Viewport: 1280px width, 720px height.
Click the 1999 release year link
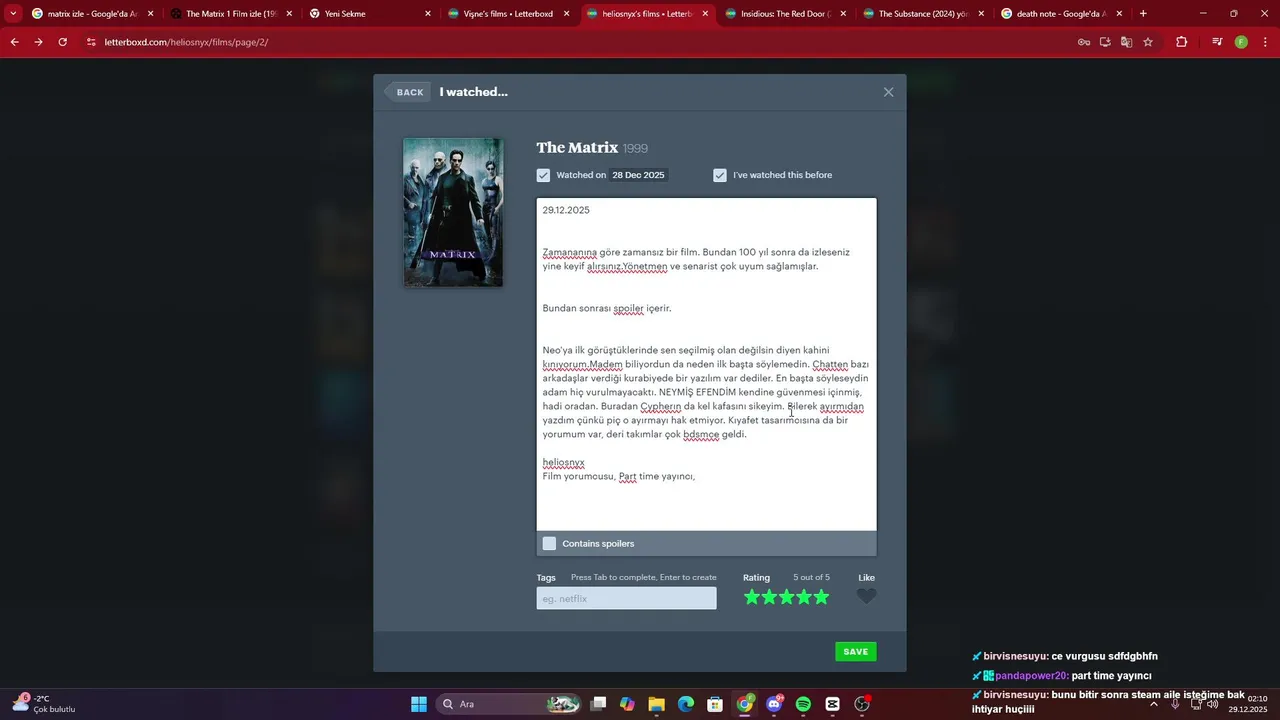tap(635, 149)
